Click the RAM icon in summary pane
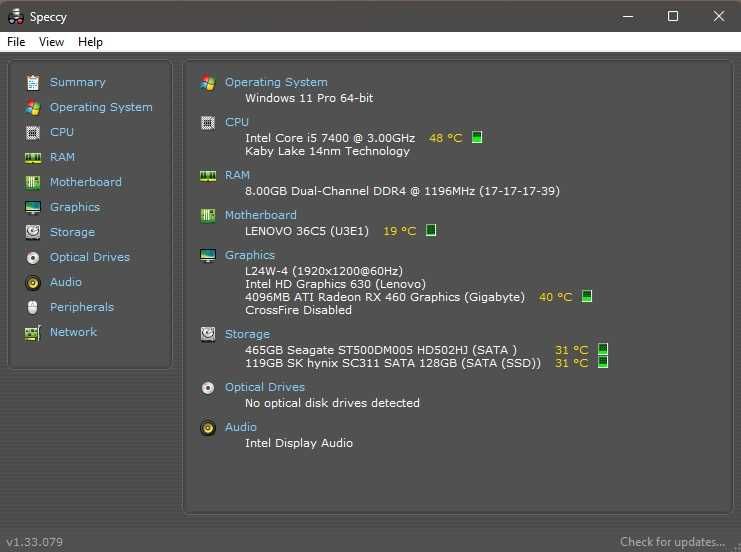 (x=207, y=176)
